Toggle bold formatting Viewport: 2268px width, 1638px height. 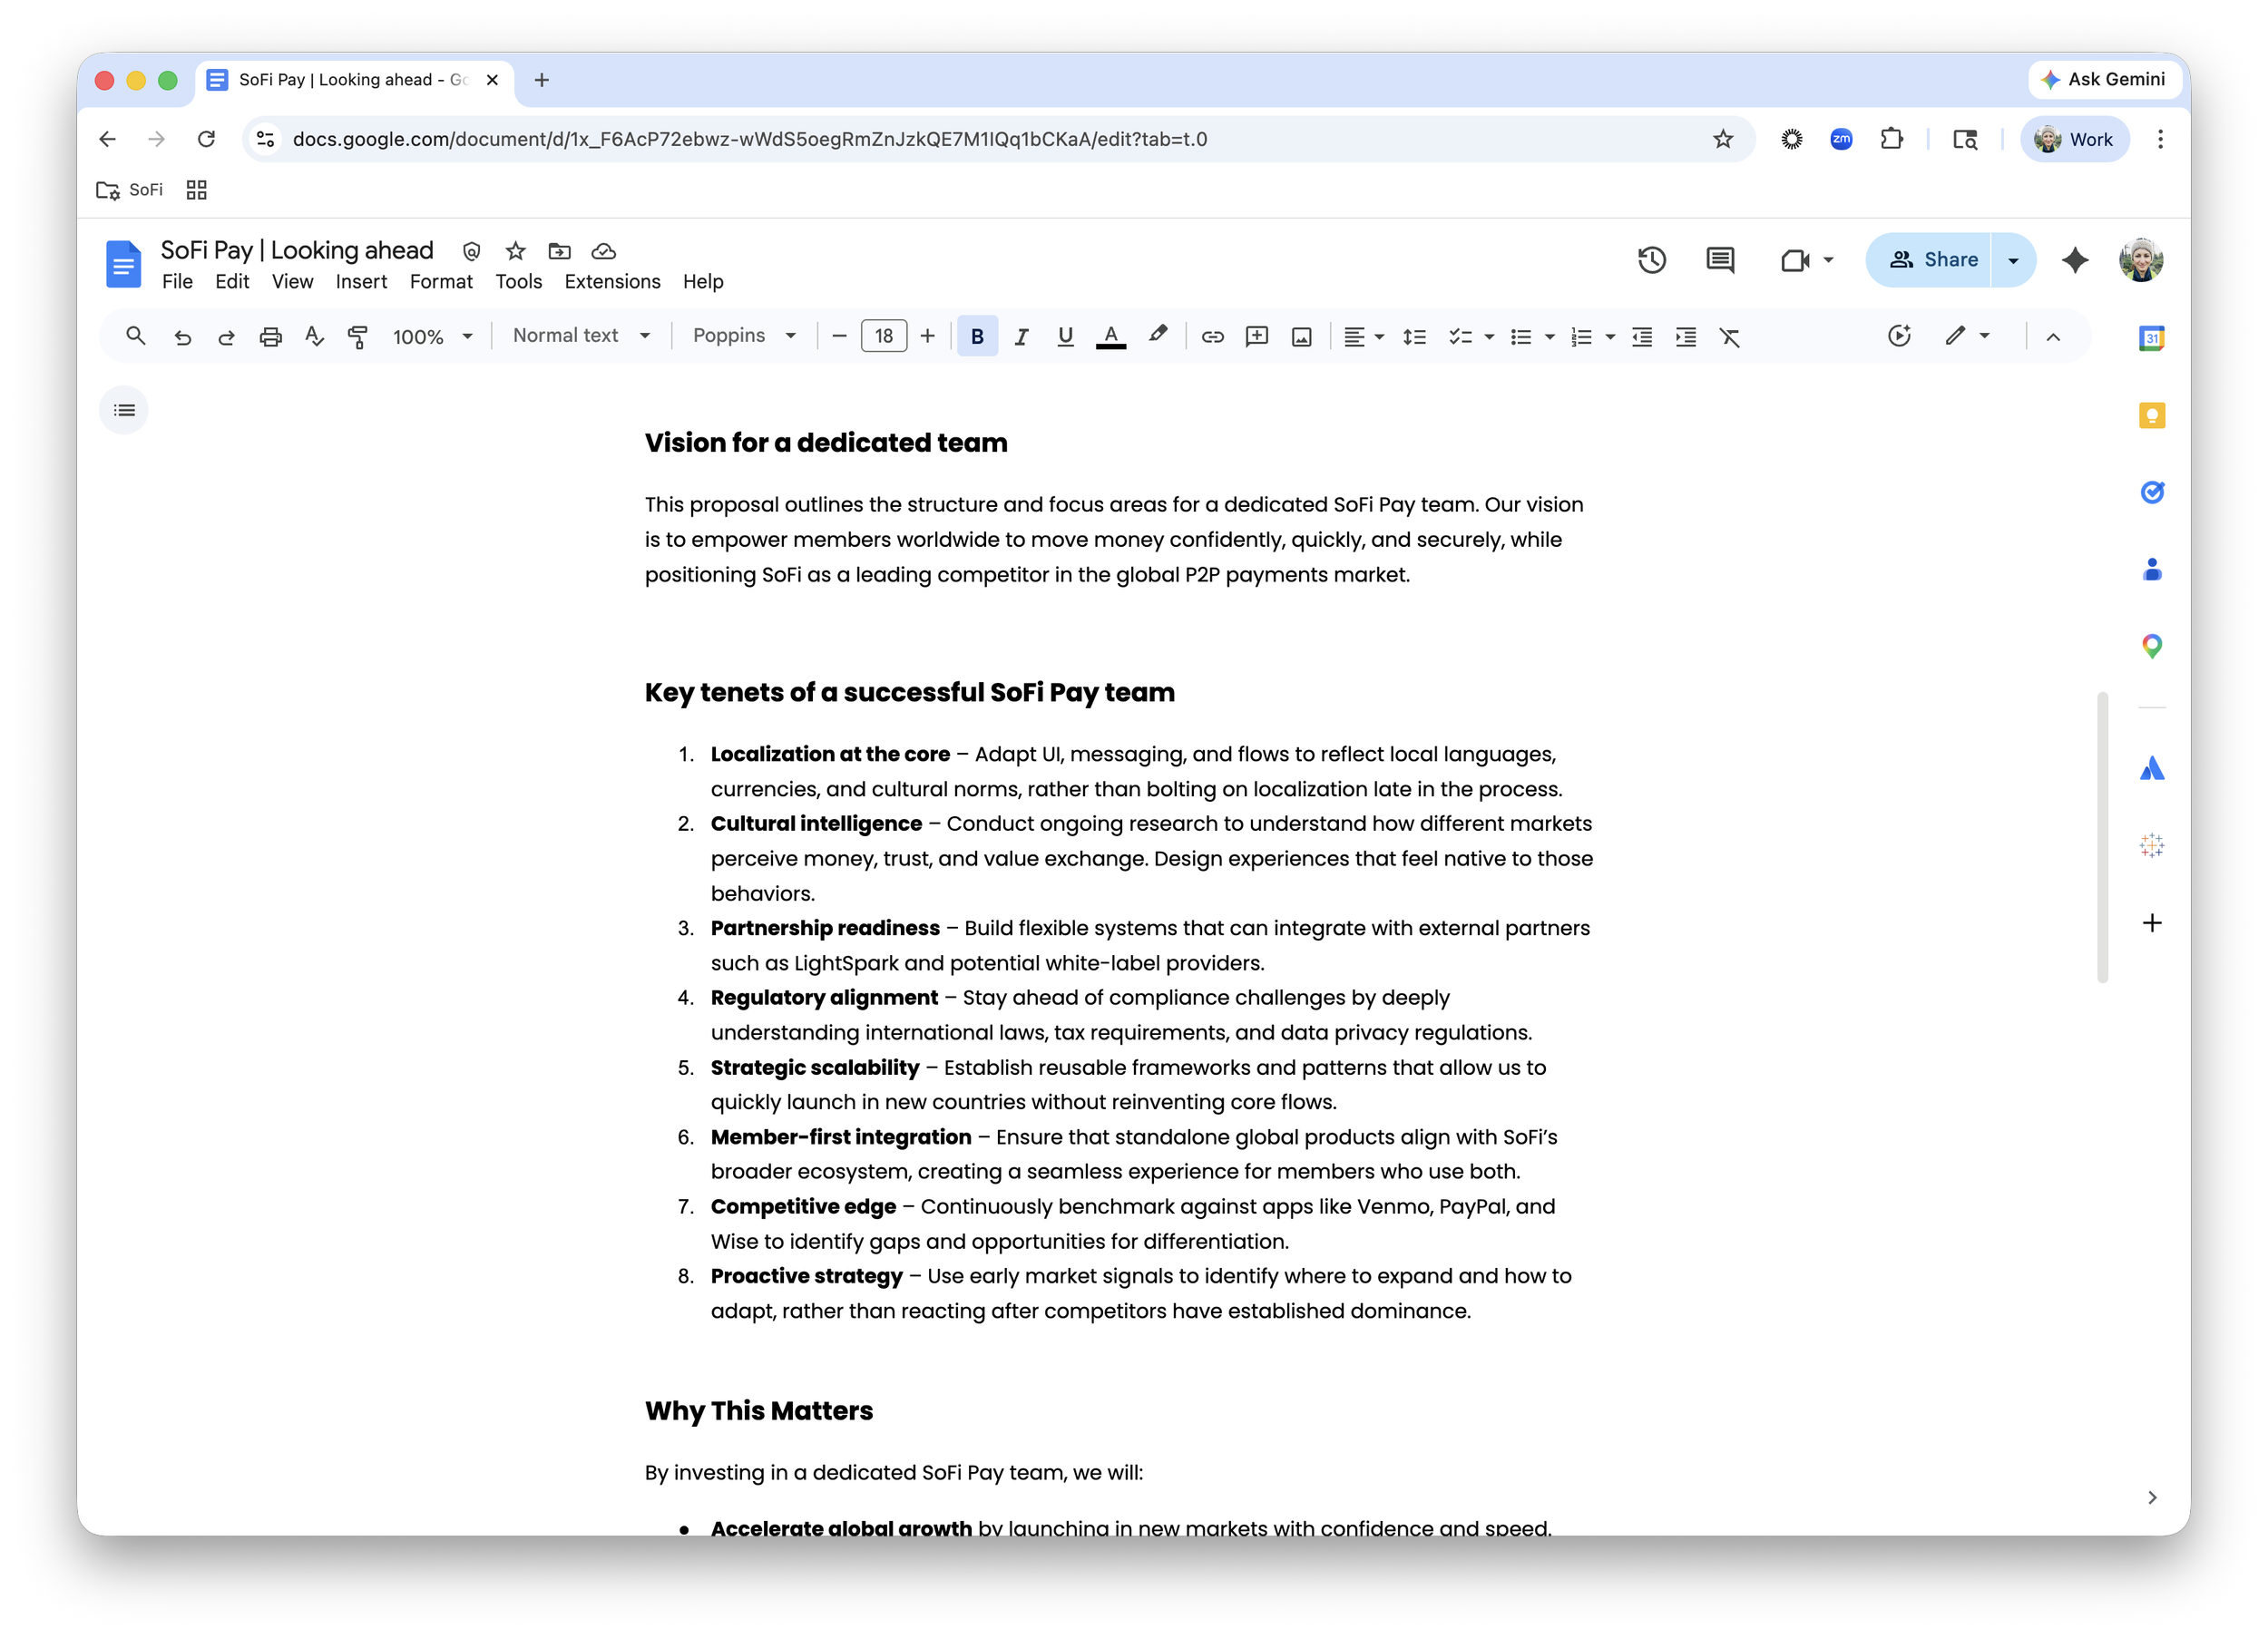point(977,337)
